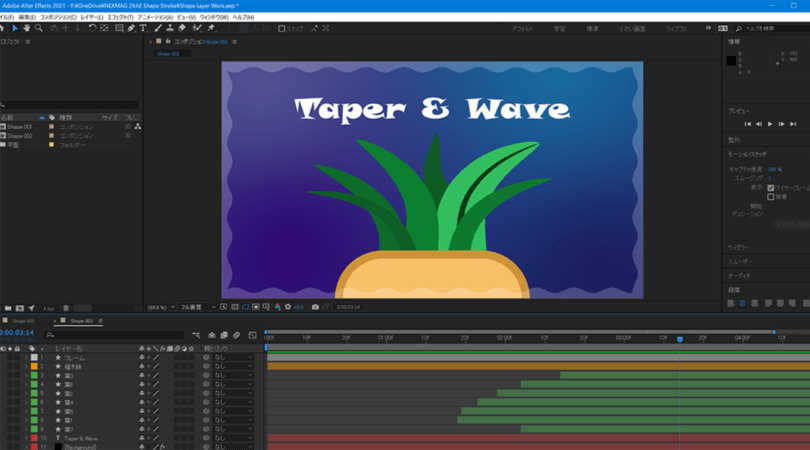The image size is (810, 450).
Task: Click the timeline current time 0:00:03:14
Action: [17, 332]
